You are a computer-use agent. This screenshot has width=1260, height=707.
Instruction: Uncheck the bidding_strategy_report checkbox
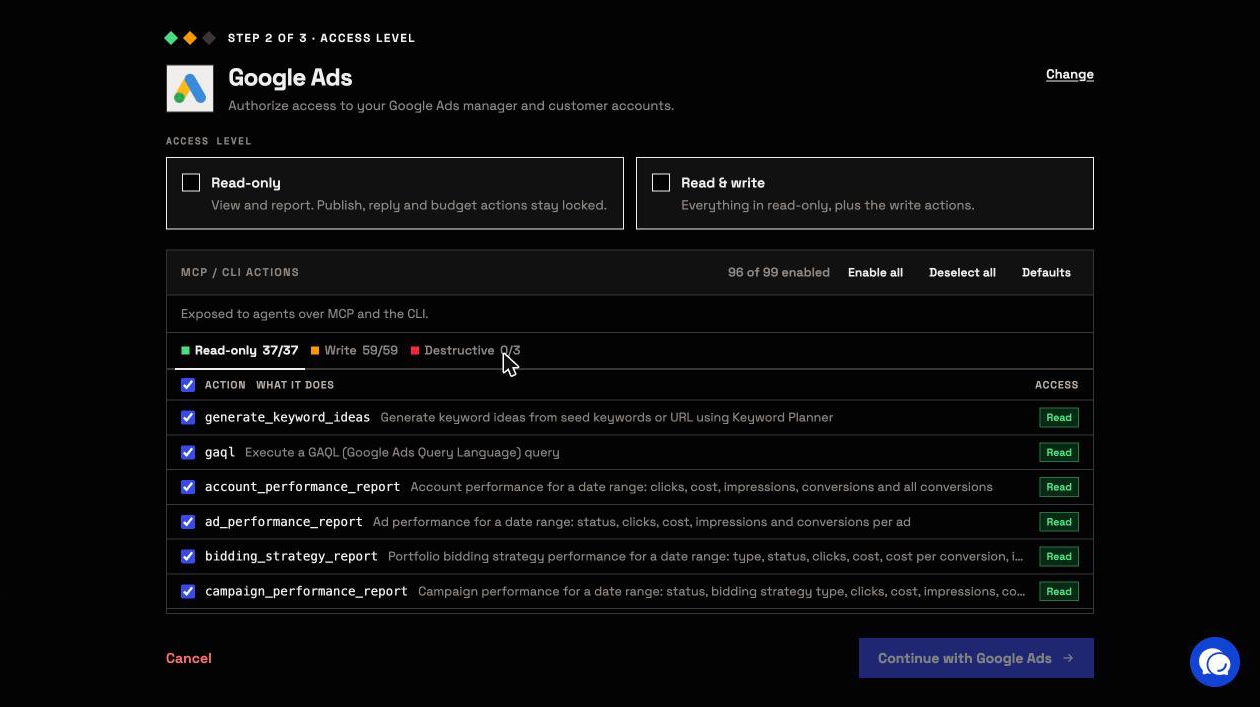click(x=188, y=557)
